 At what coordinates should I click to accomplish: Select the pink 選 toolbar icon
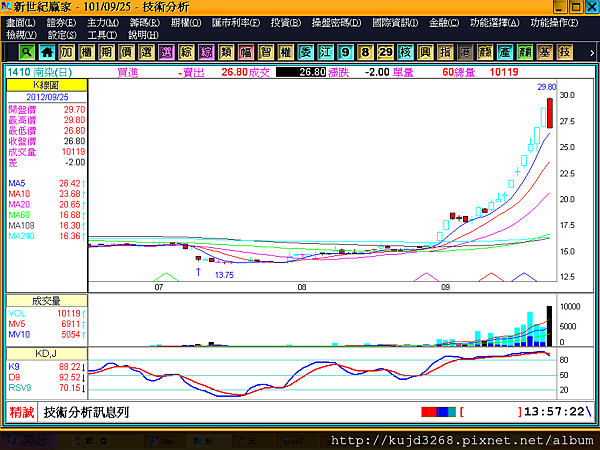(x=166, y=52)
